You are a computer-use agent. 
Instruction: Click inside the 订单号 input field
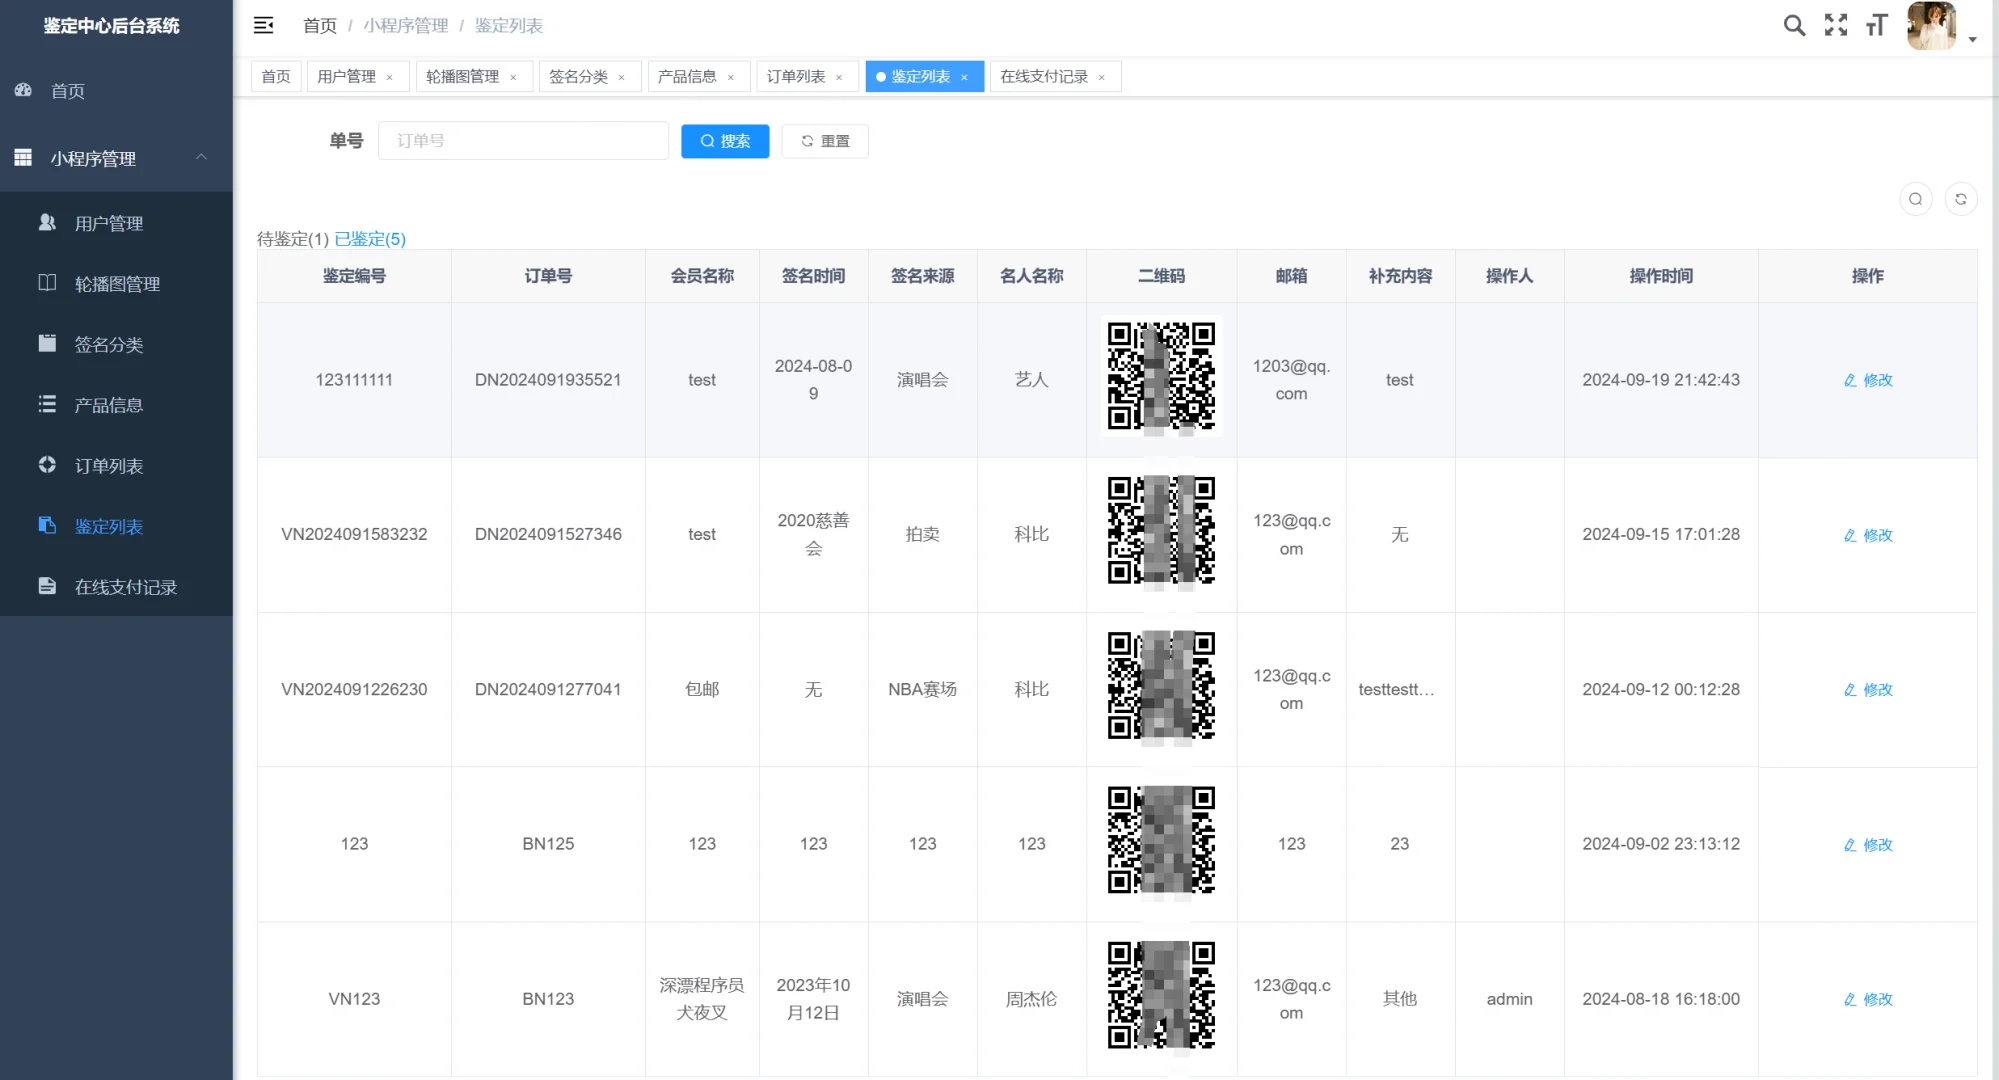[522, 140]
